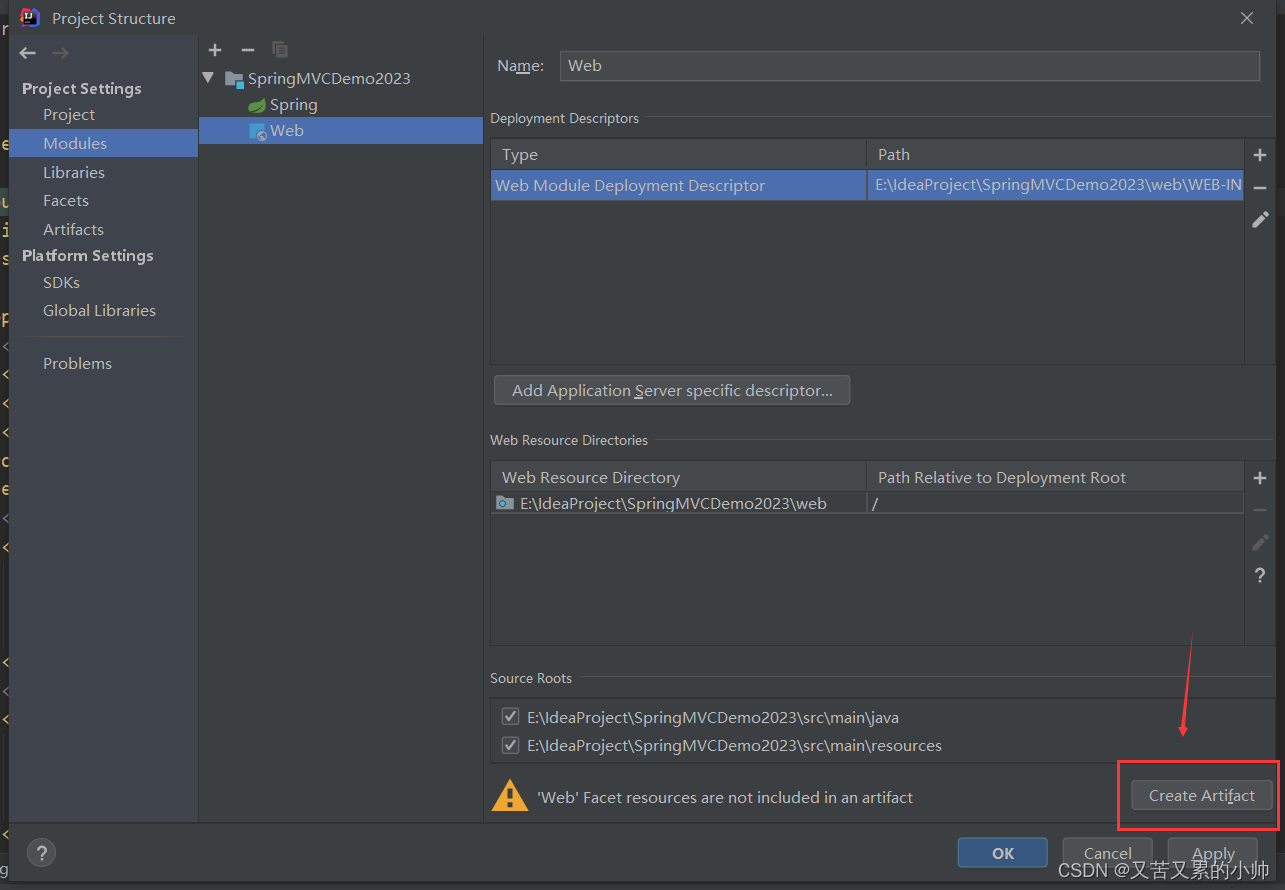Click the copy module icon
The width and height of the screenshot is (1285, 890).
click(x=280, y=50)
